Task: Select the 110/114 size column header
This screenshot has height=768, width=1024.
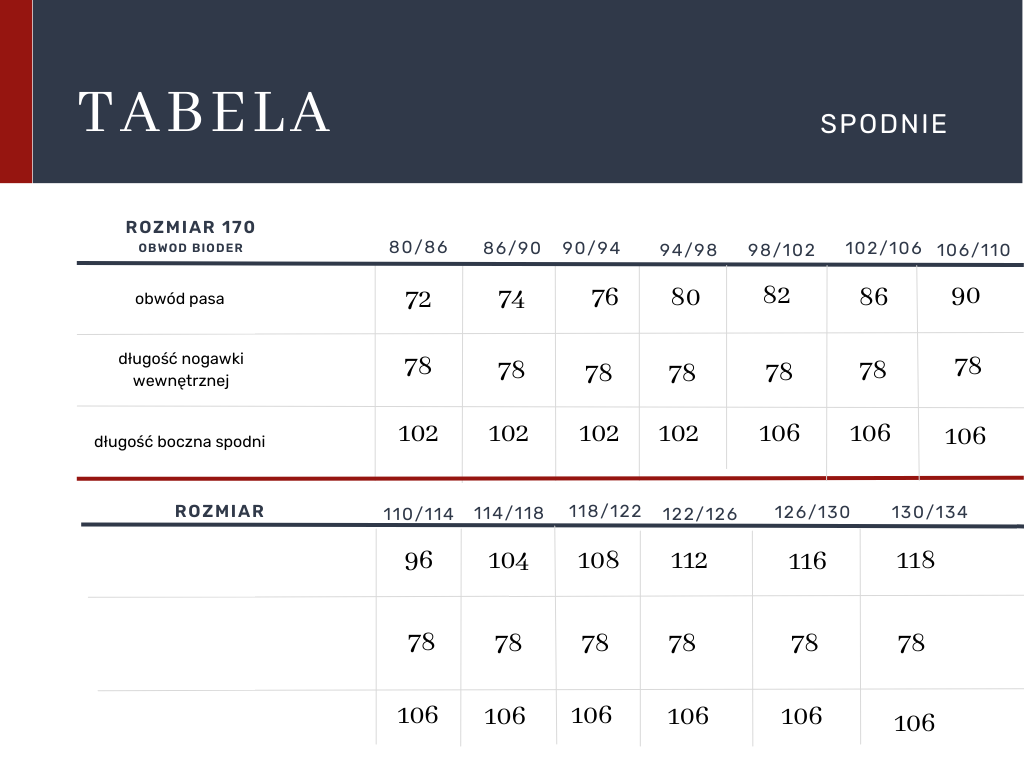Action: coord(418,514)
